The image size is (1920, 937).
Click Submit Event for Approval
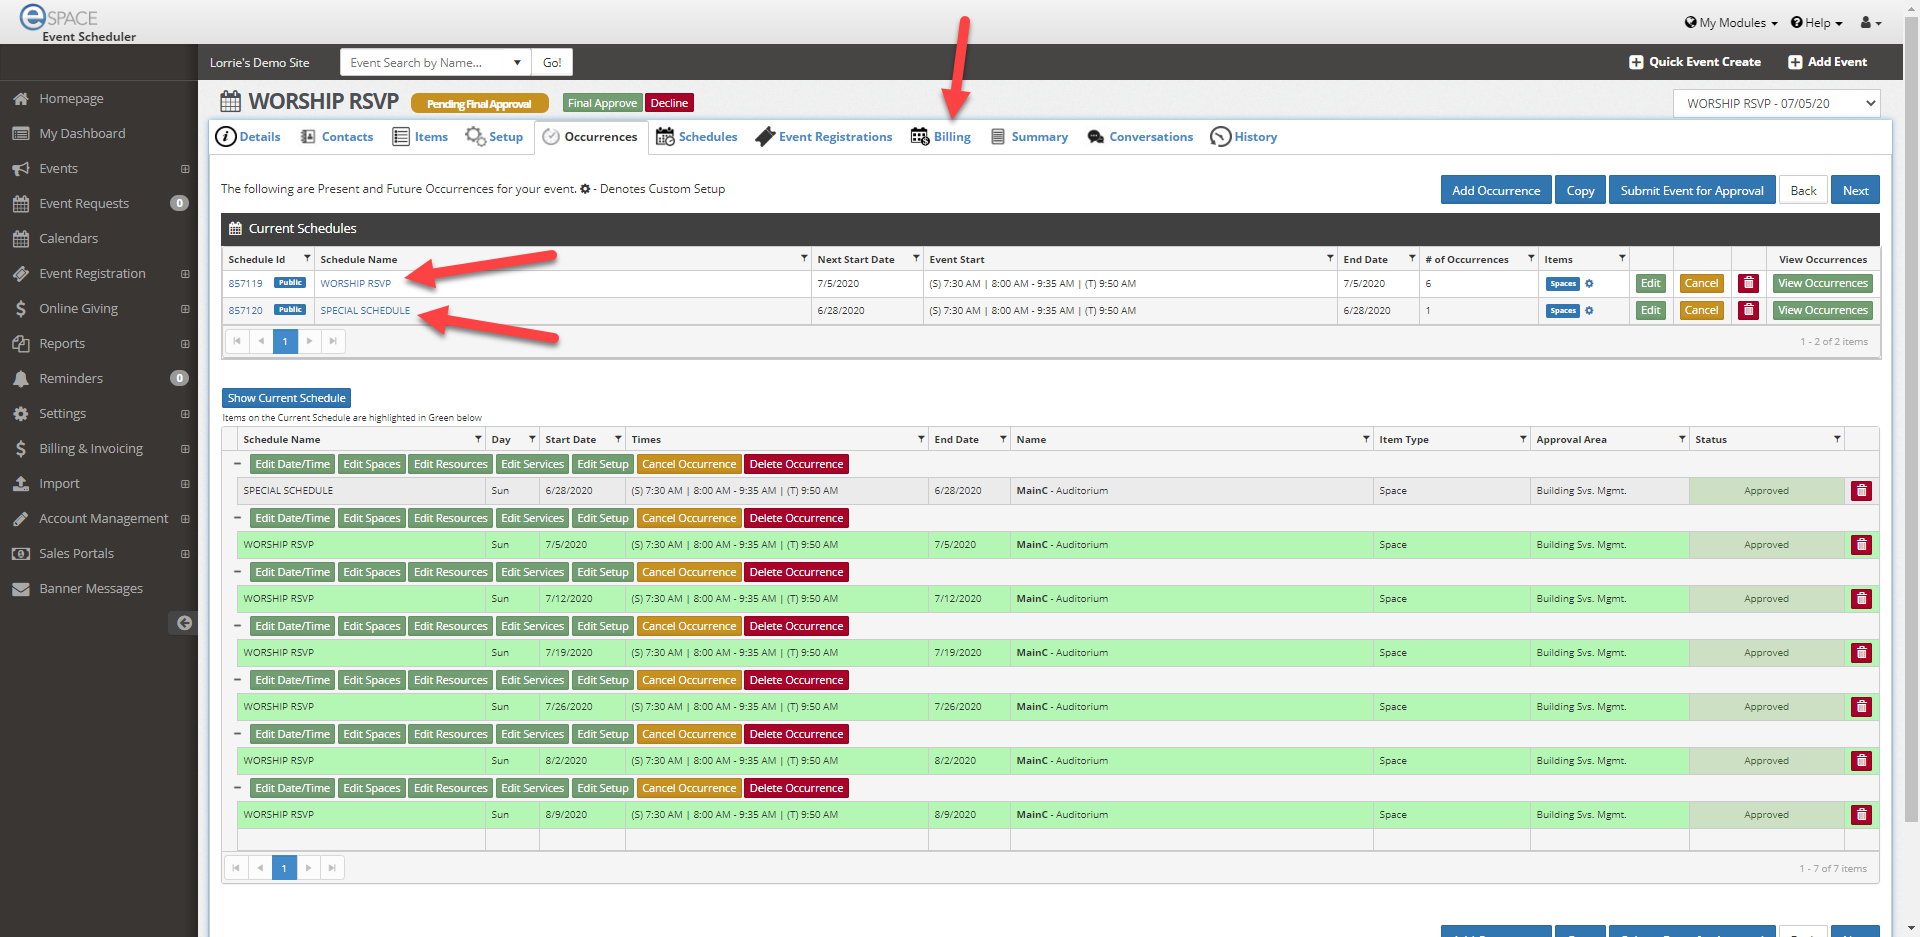[1692, 190]
